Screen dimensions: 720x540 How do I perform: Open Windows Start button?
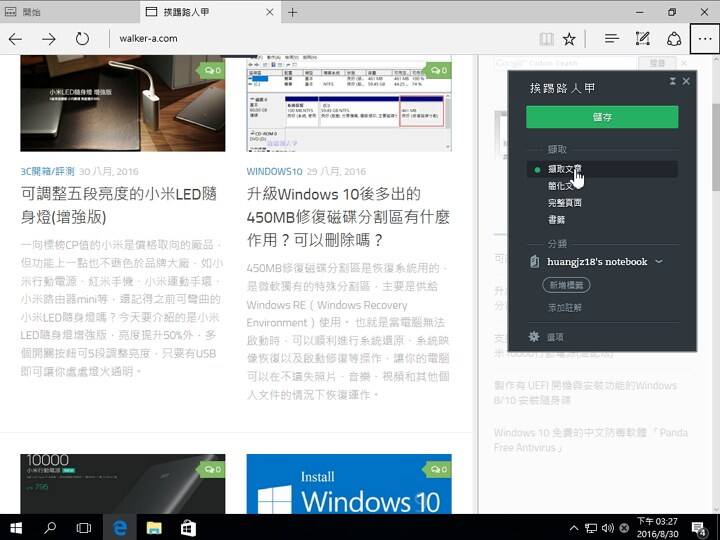click(16, 528)
